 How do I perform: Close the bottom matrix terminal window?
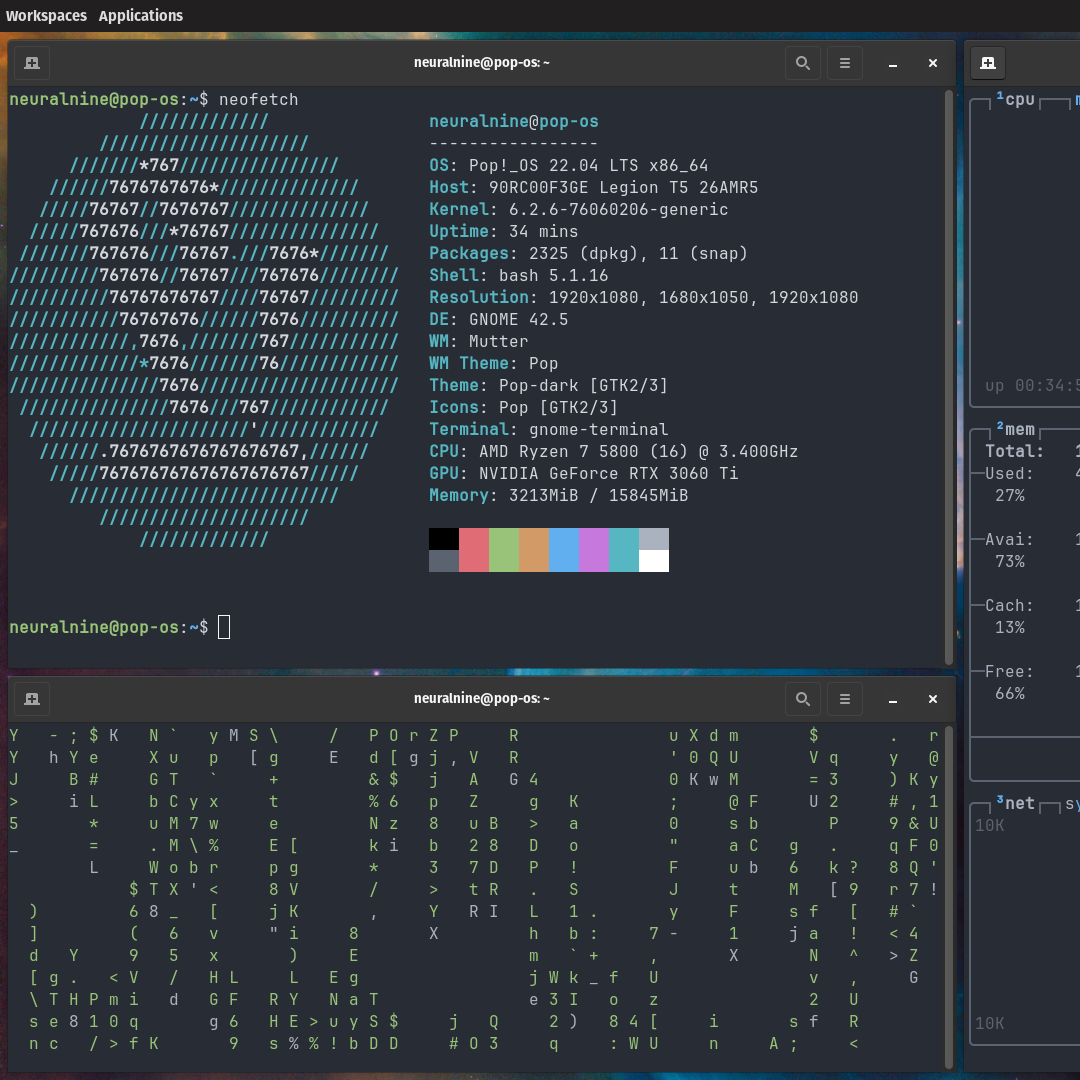tap(932, 699)
